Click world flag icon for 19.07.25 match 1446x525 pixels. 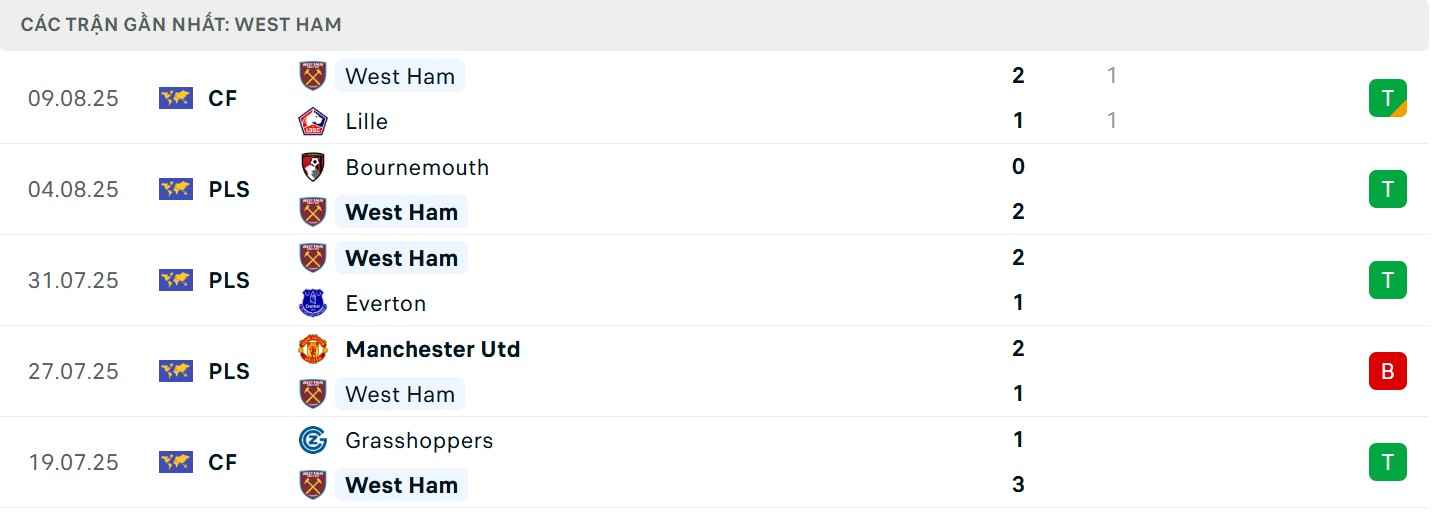click(x=175, y=462)
